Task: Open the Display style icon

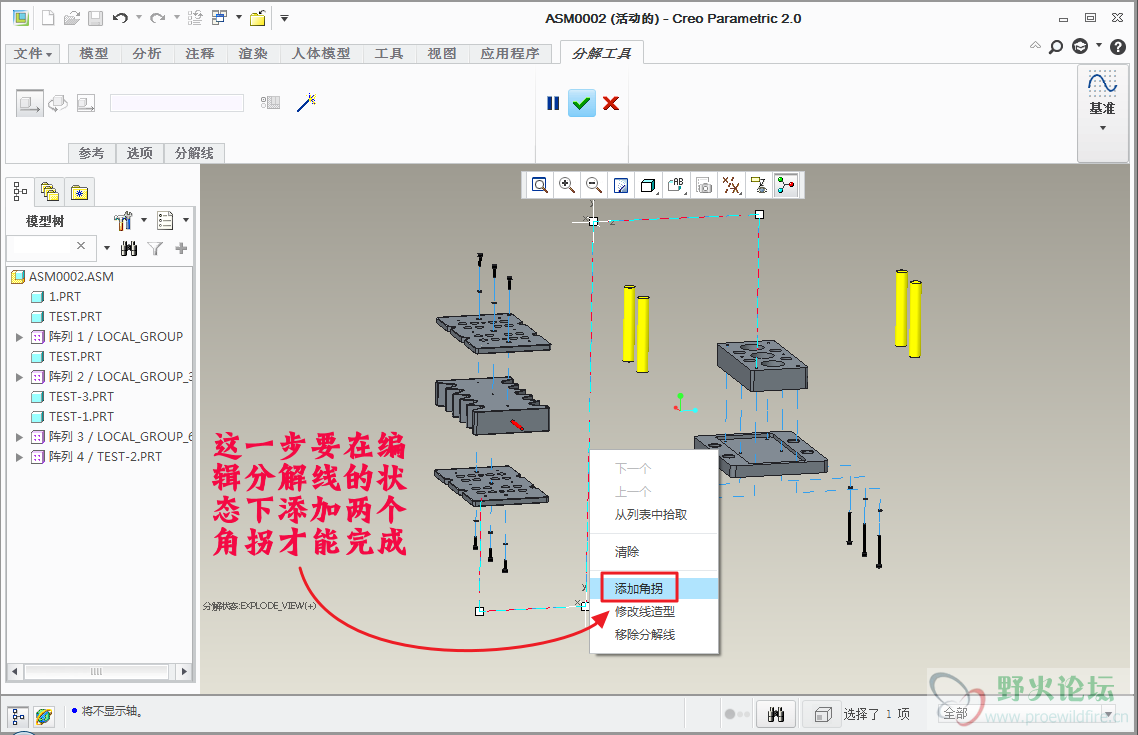Action: click(648, 186)
